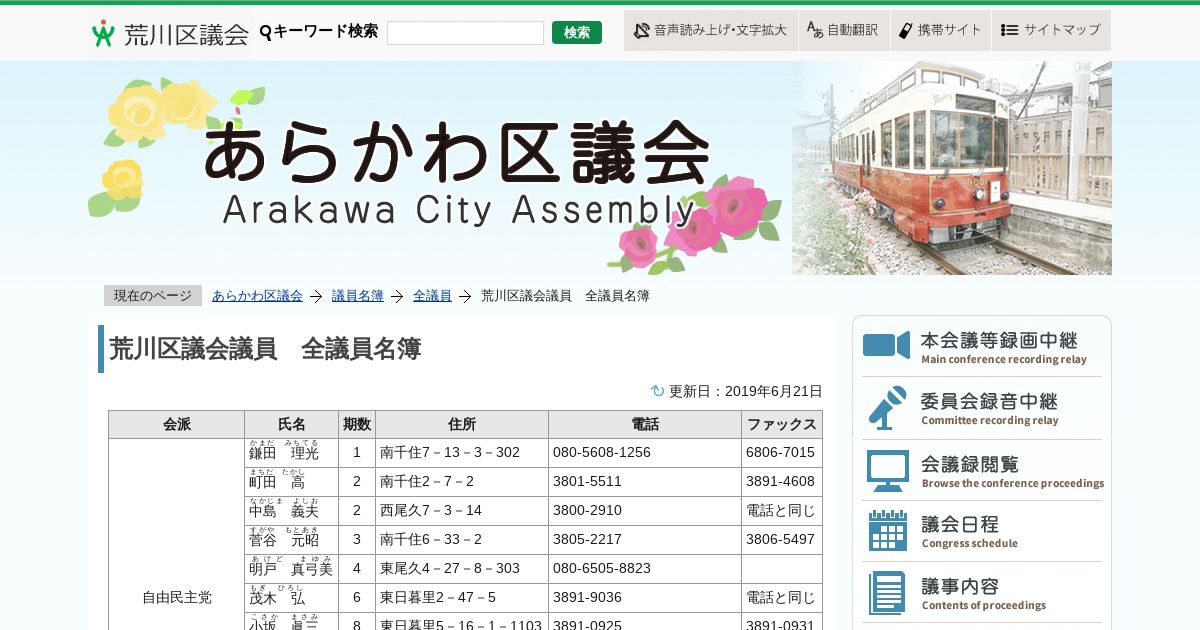The image size is (1200, 630).
Task: Click the video camera relay icon
Action: [886, 345]
